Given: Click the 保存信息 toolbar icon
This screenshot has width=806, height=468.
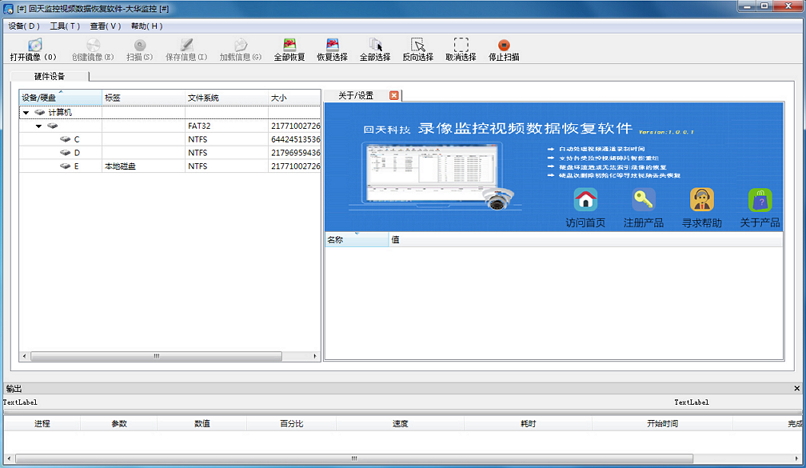Looking at the screenshot, I should [x=187, y=45].
